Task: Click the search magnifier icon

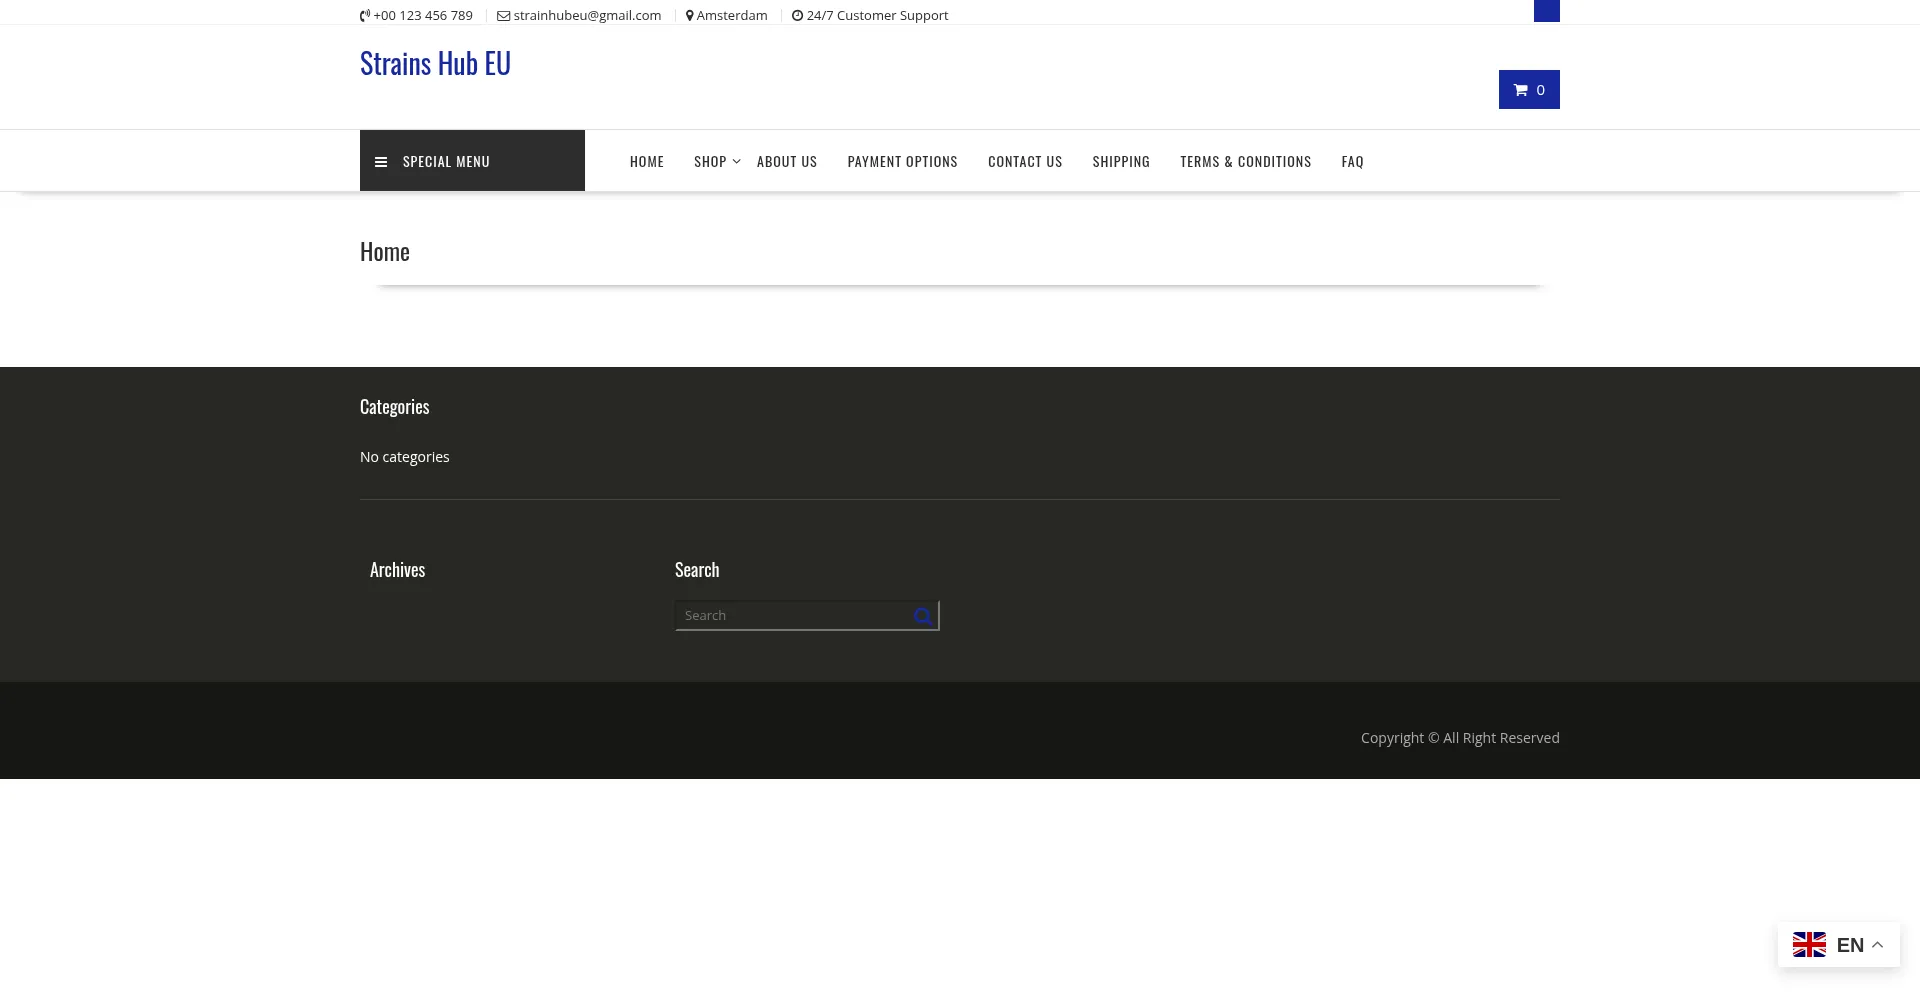Action: click(923, 616)
